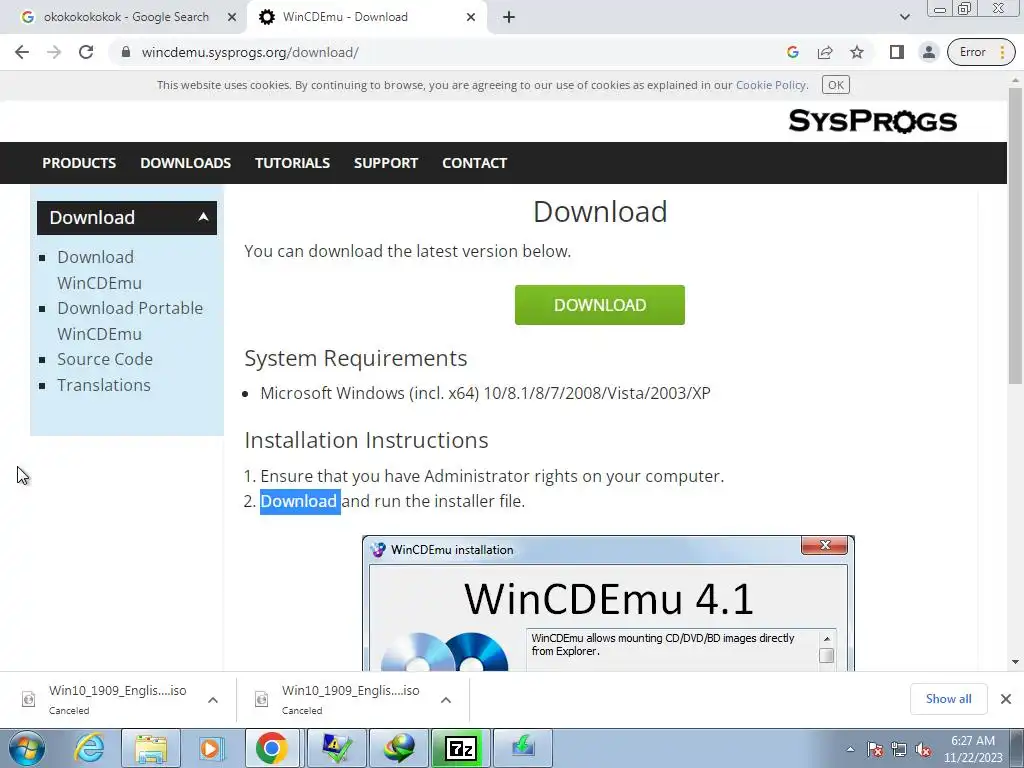
Task: Click the SysProgs logo
Action: click(x=872, y=121)
